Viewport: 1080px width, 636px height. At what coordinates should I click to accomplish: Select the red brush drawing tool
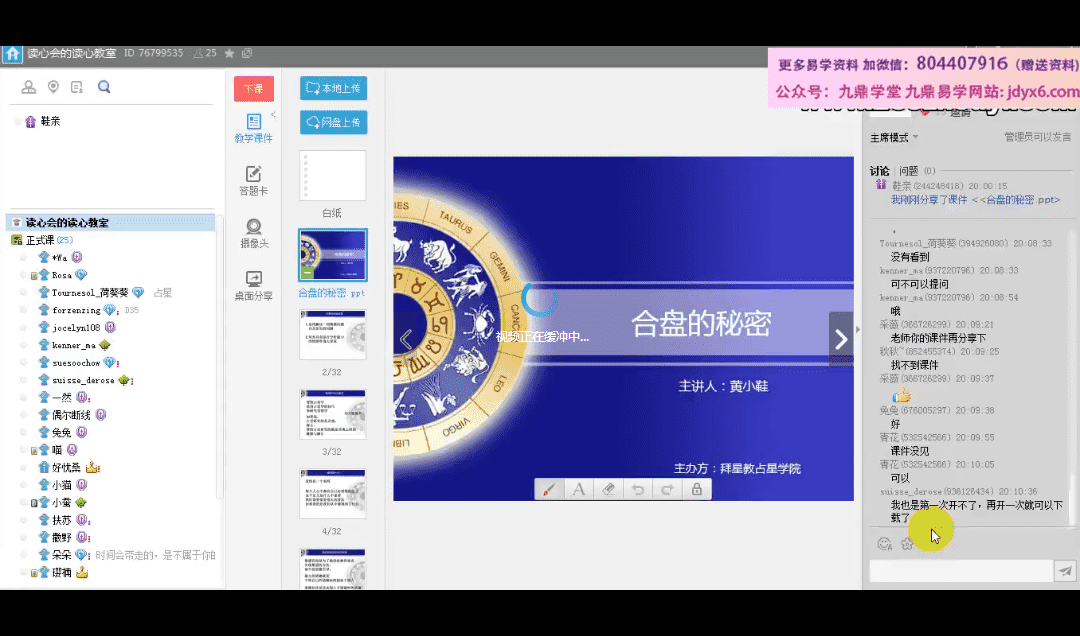[x=549, y=489]
